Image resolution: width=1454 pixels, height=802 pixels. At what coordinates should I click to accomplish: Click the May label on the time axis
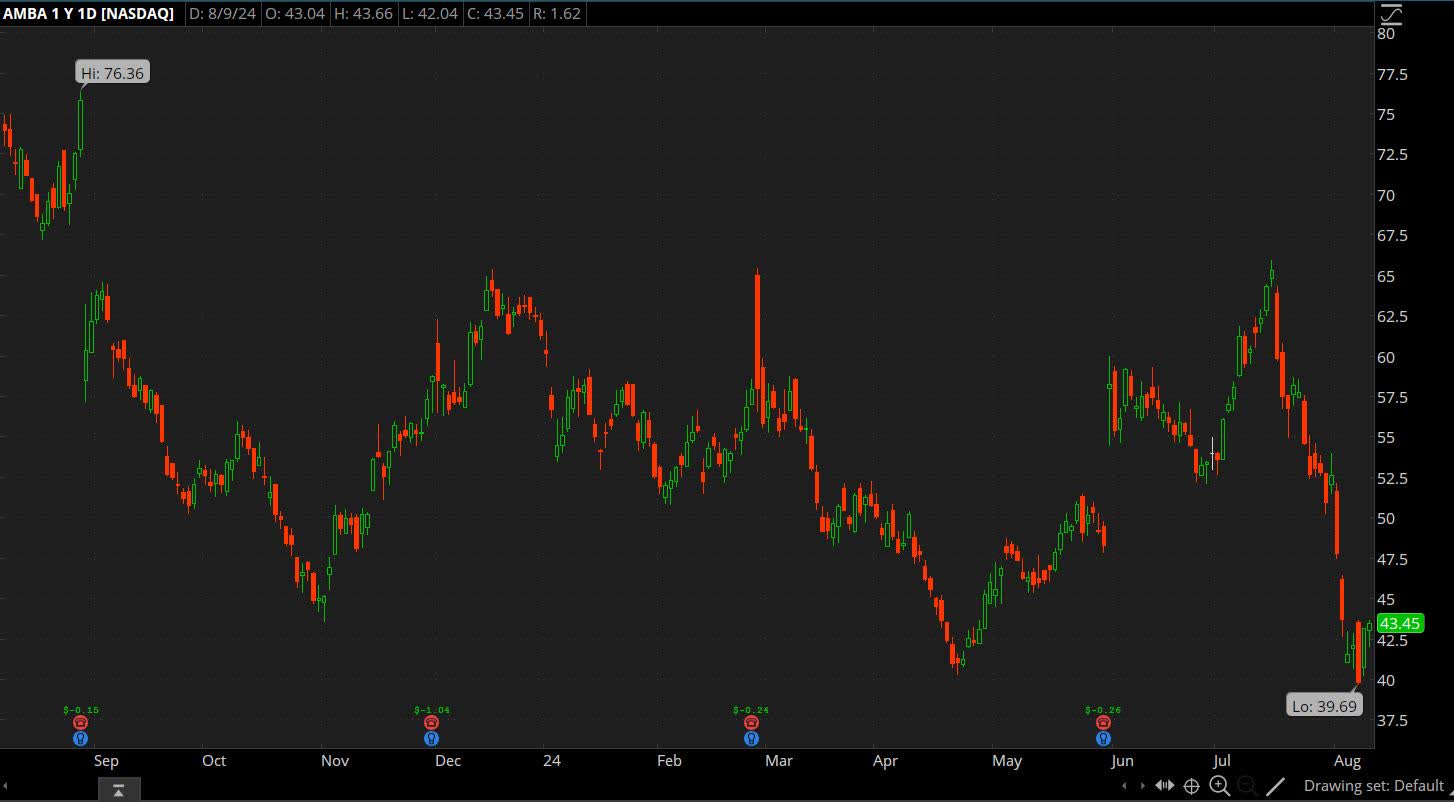(x=1007, y=761)
